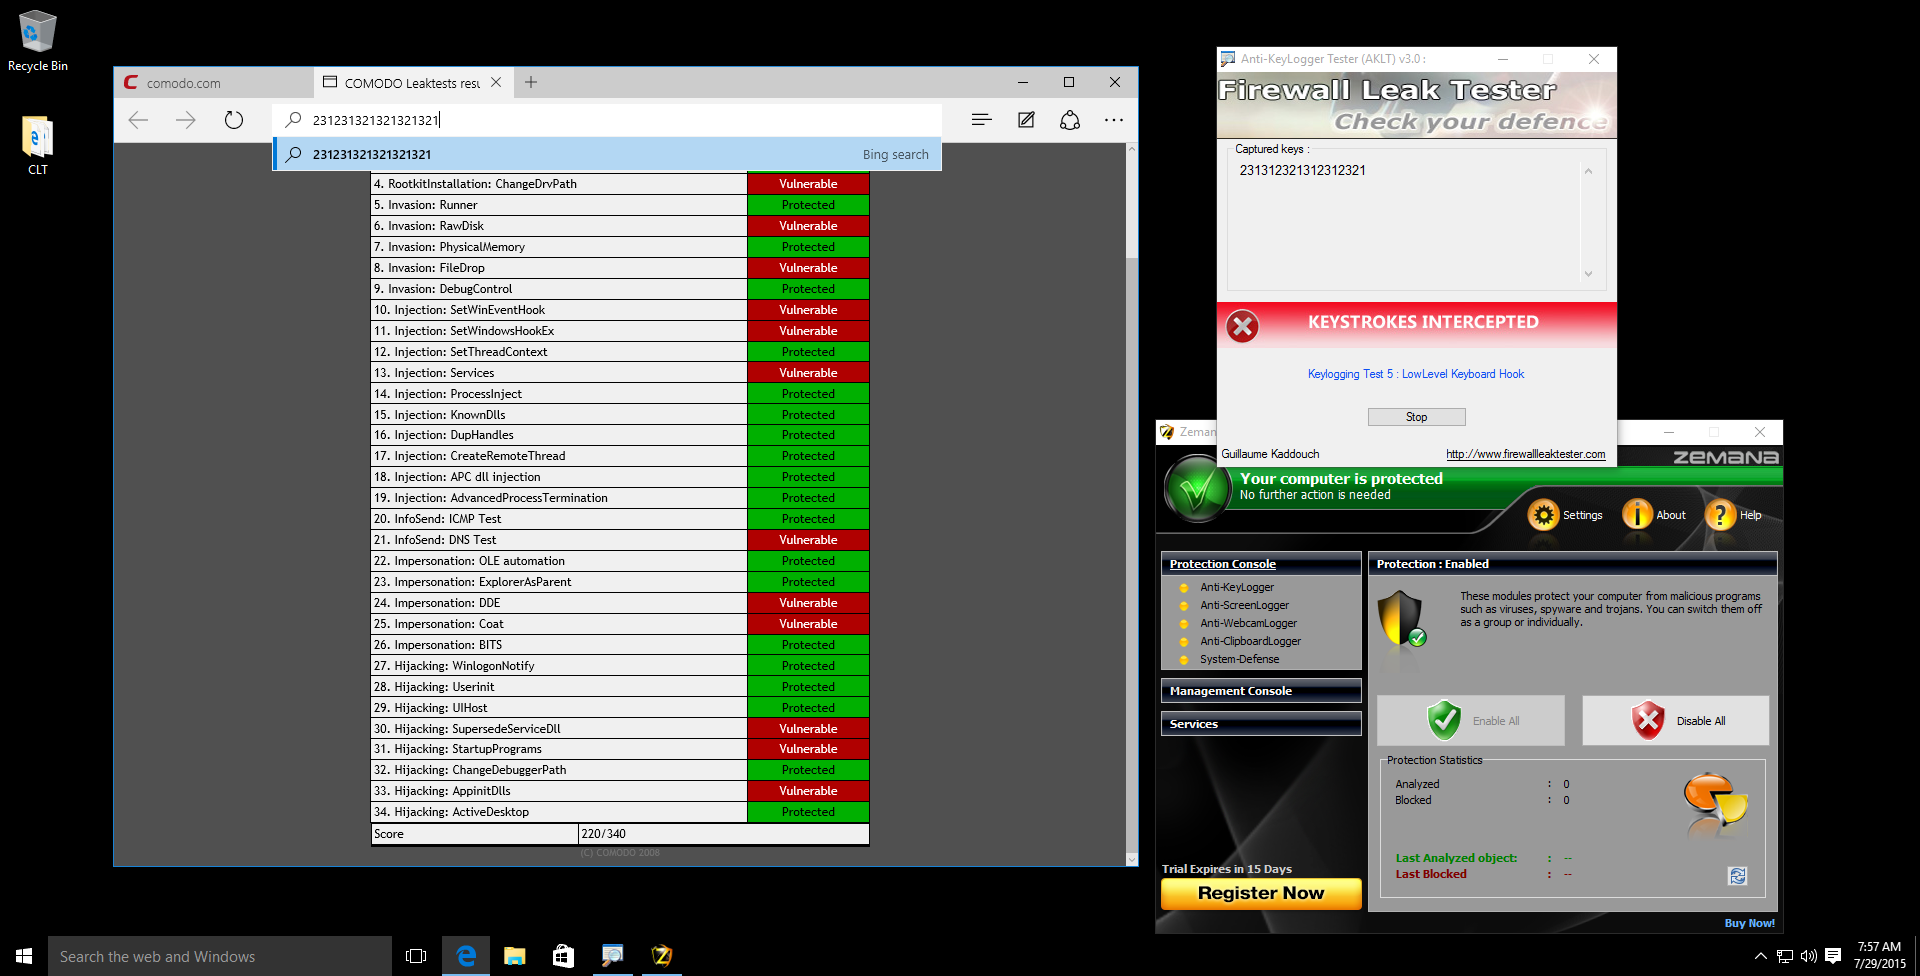
Task: Open the Edge Hub panel
Action: click(981, 120)
